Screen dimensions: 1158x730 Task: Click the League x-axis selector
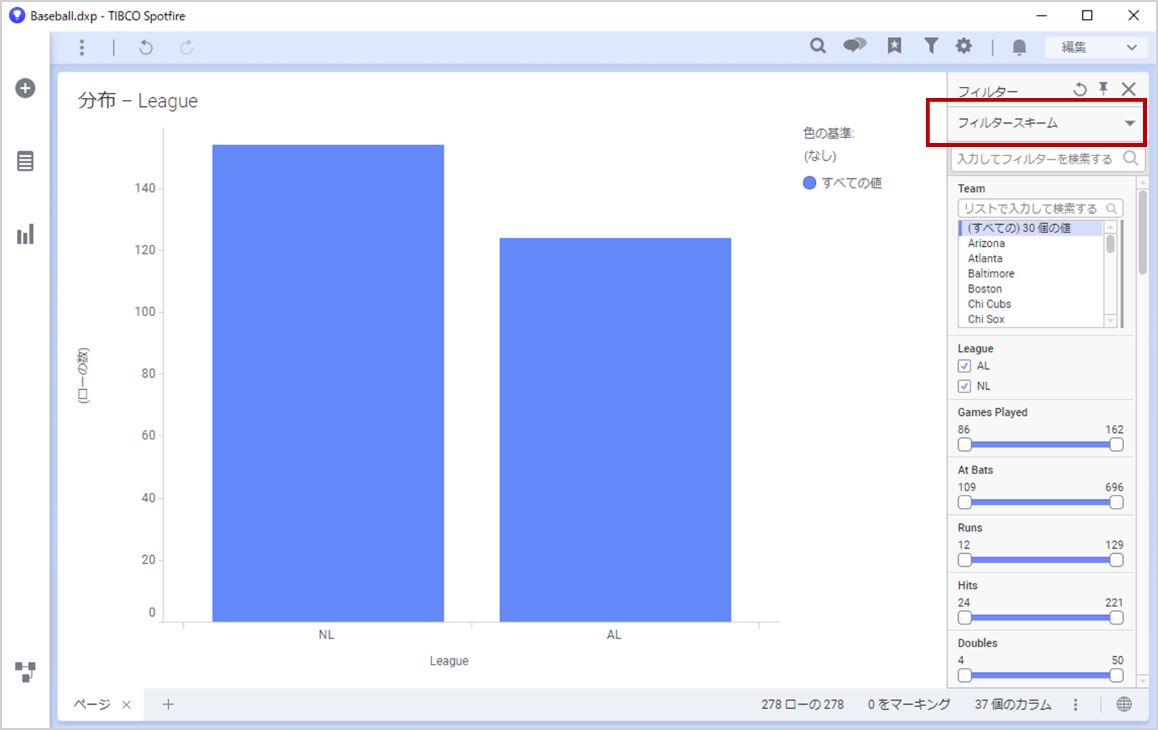coord(449,661)
